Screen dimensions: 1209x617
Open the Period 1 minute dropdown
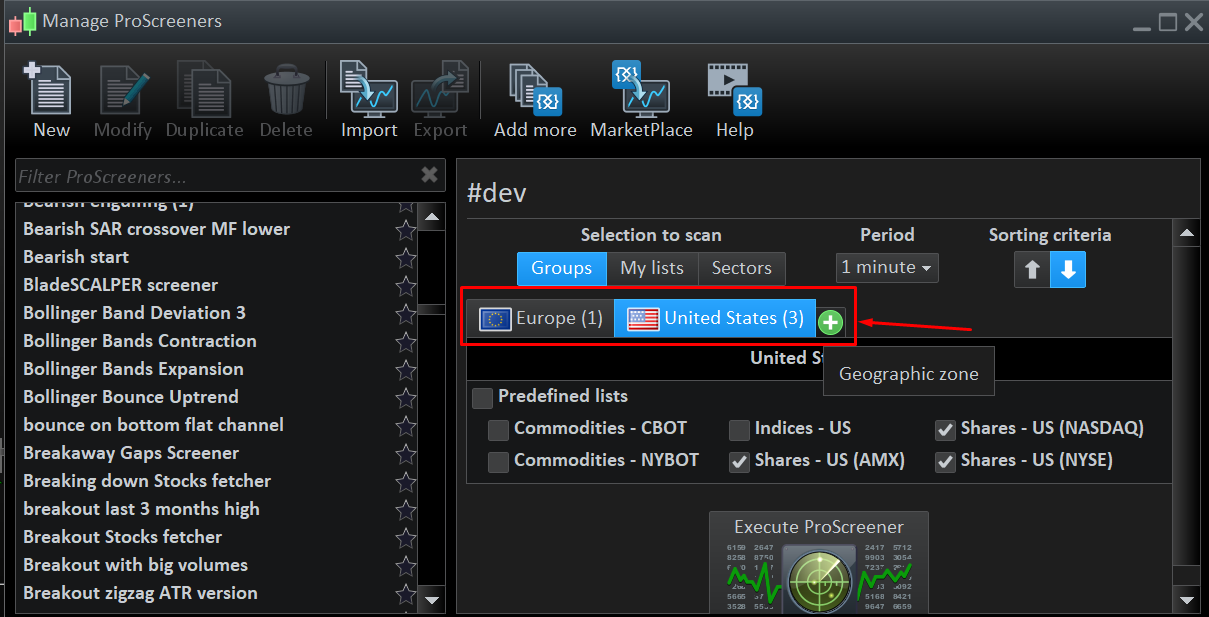point(887,267)
